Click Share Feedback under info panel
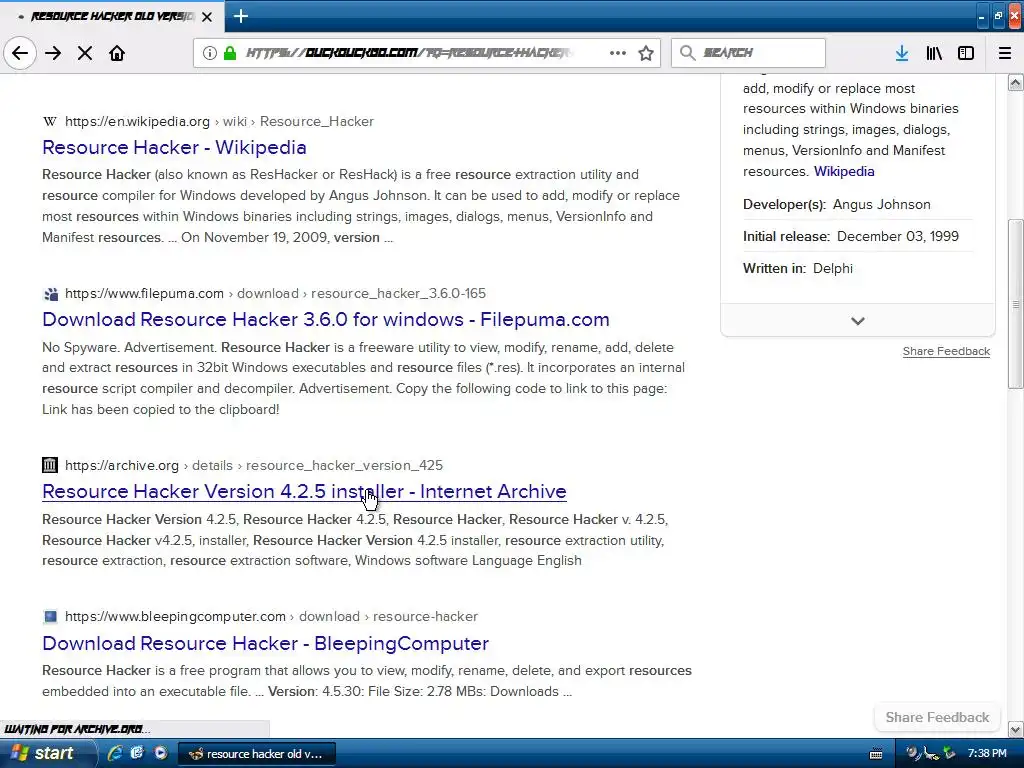The width and height of the screenshot is (1024, 768). click(946, 351)
